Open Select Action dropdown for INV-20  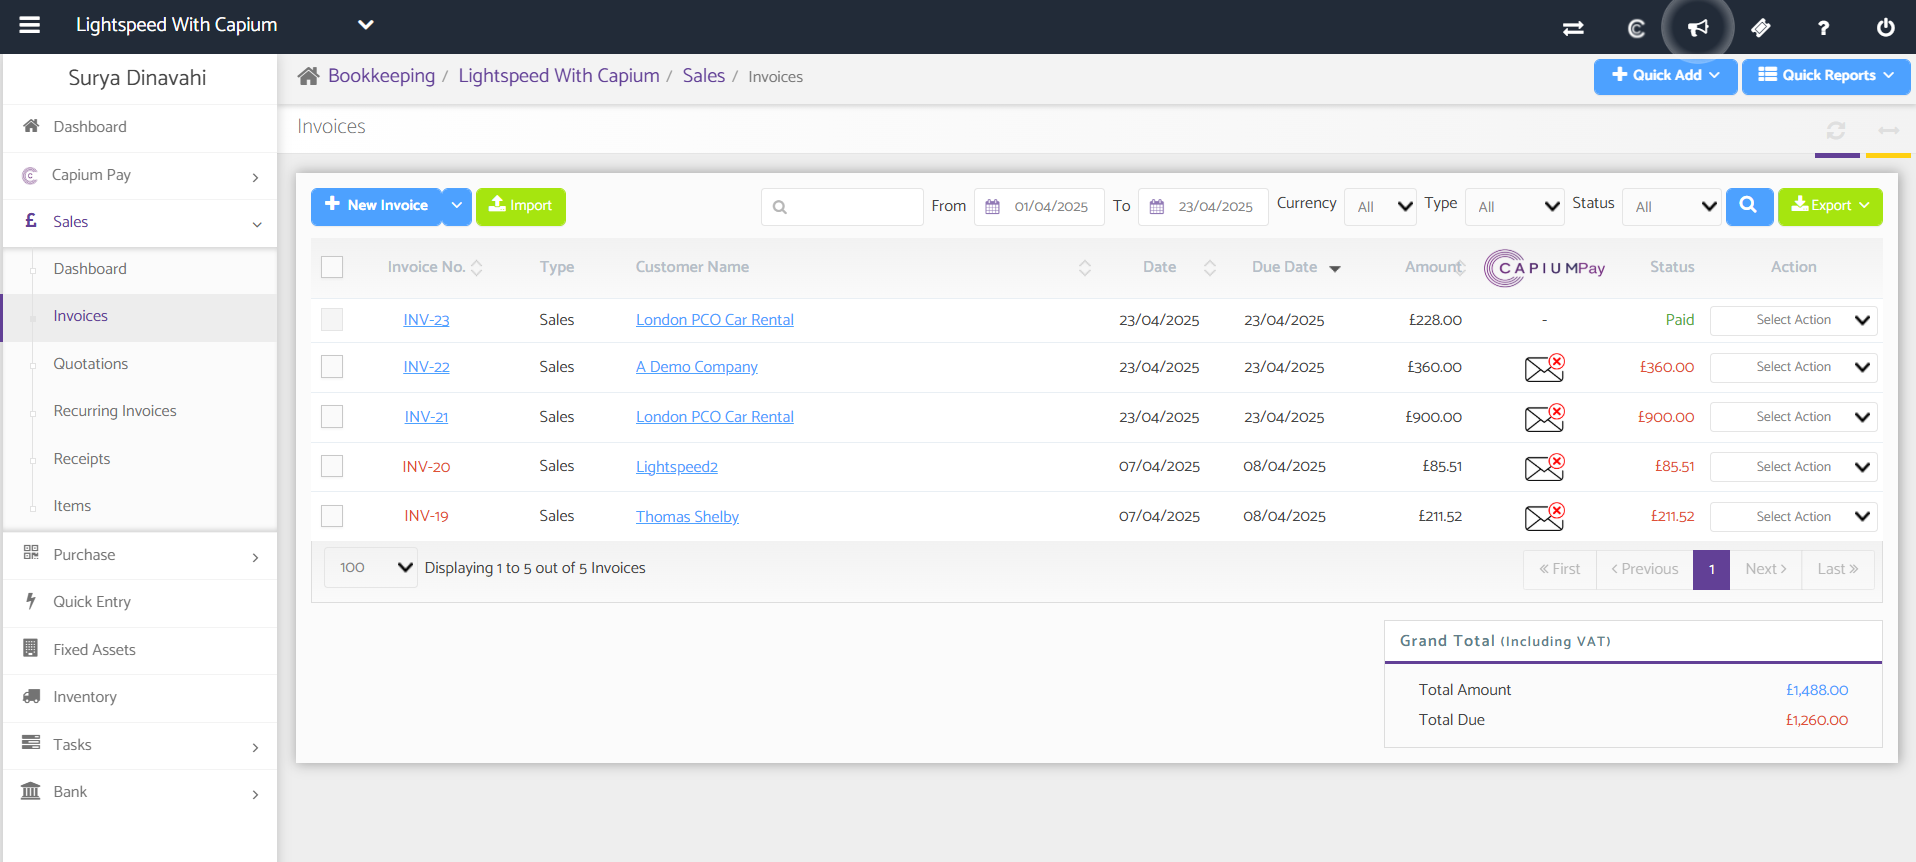[1793, 467]
